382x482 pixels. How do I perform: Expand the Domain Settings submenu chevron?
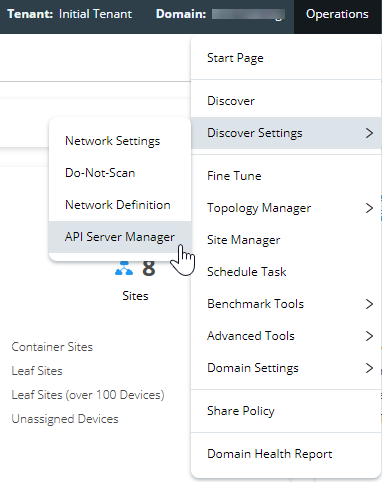coord(369,368)
